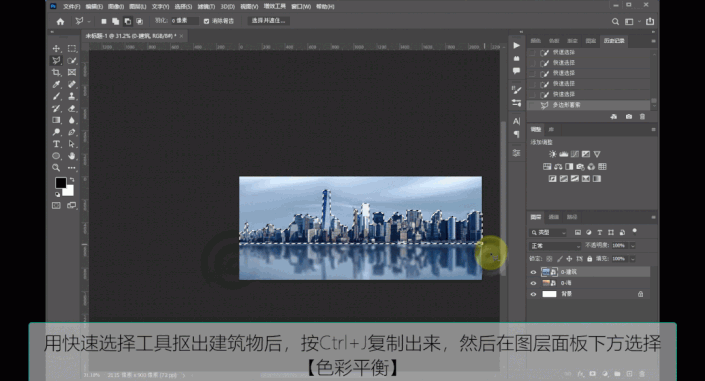The width and height of the screenshot is (705, 381).
Task: Open the Adjustments panel flyout menu
Action: [x=653, y=130]
